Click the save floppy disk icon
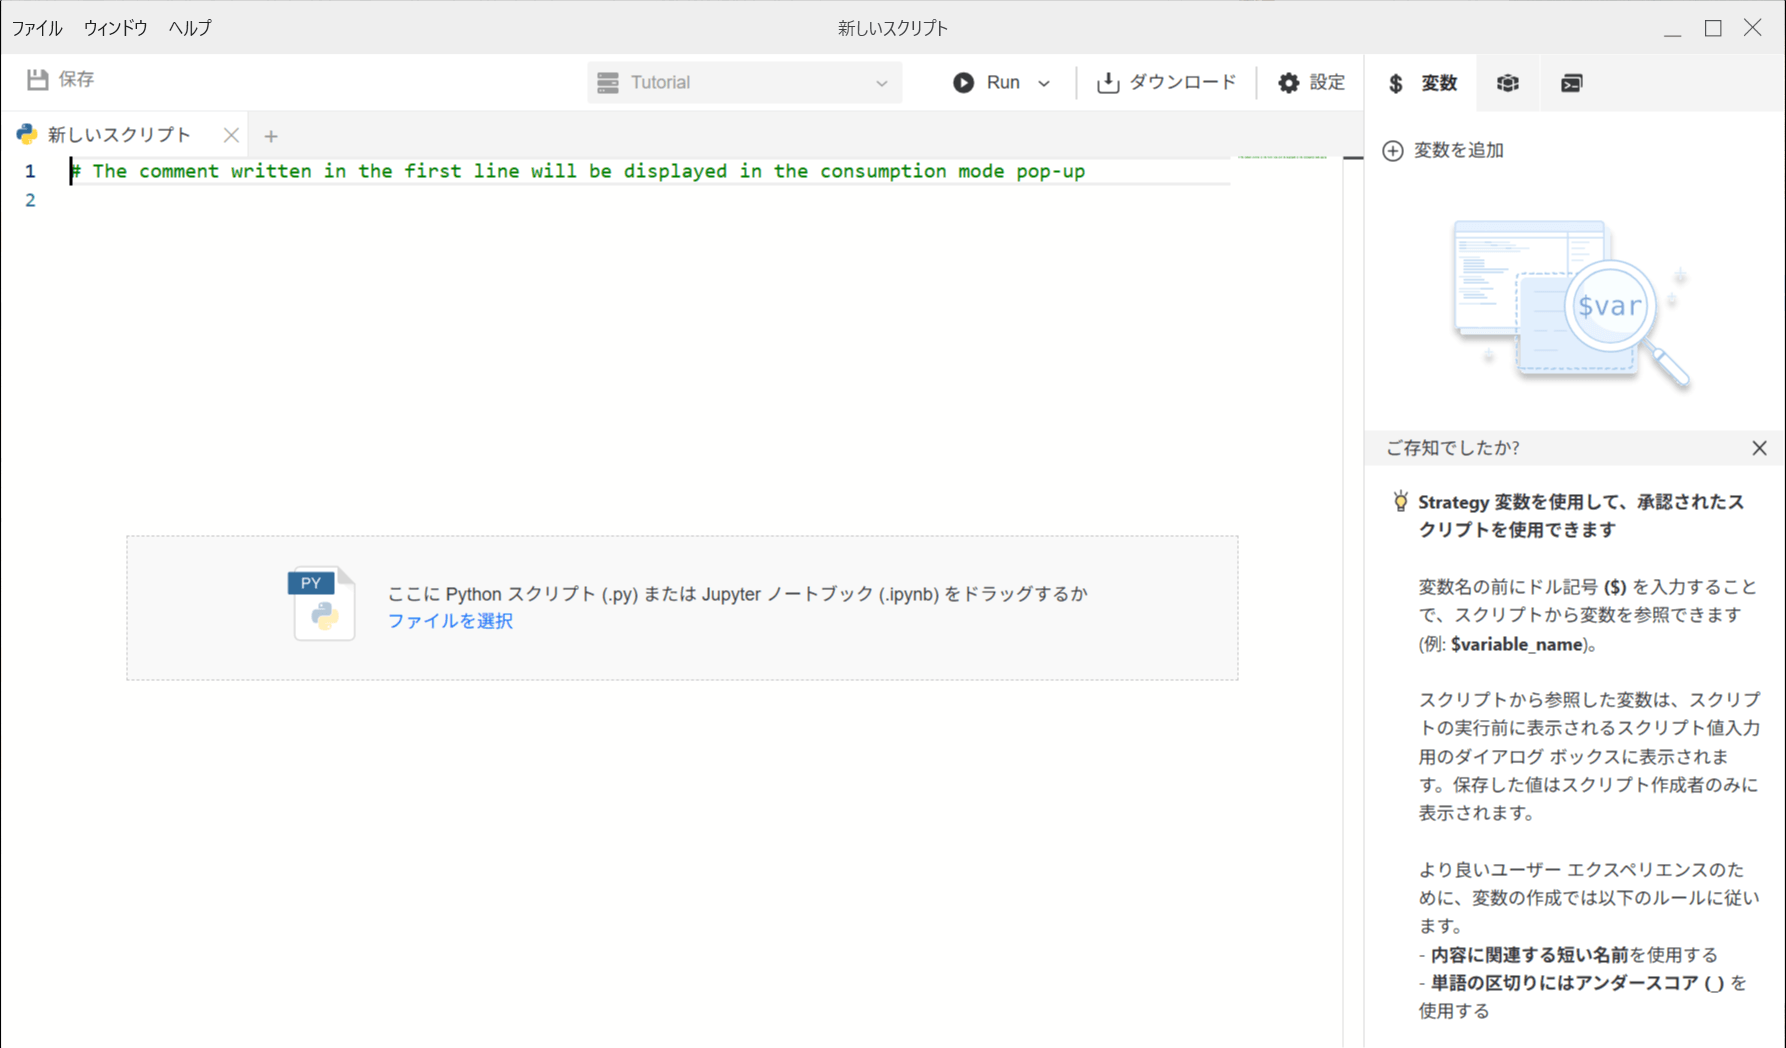The image size is (1786, 1048). point(37,80)
